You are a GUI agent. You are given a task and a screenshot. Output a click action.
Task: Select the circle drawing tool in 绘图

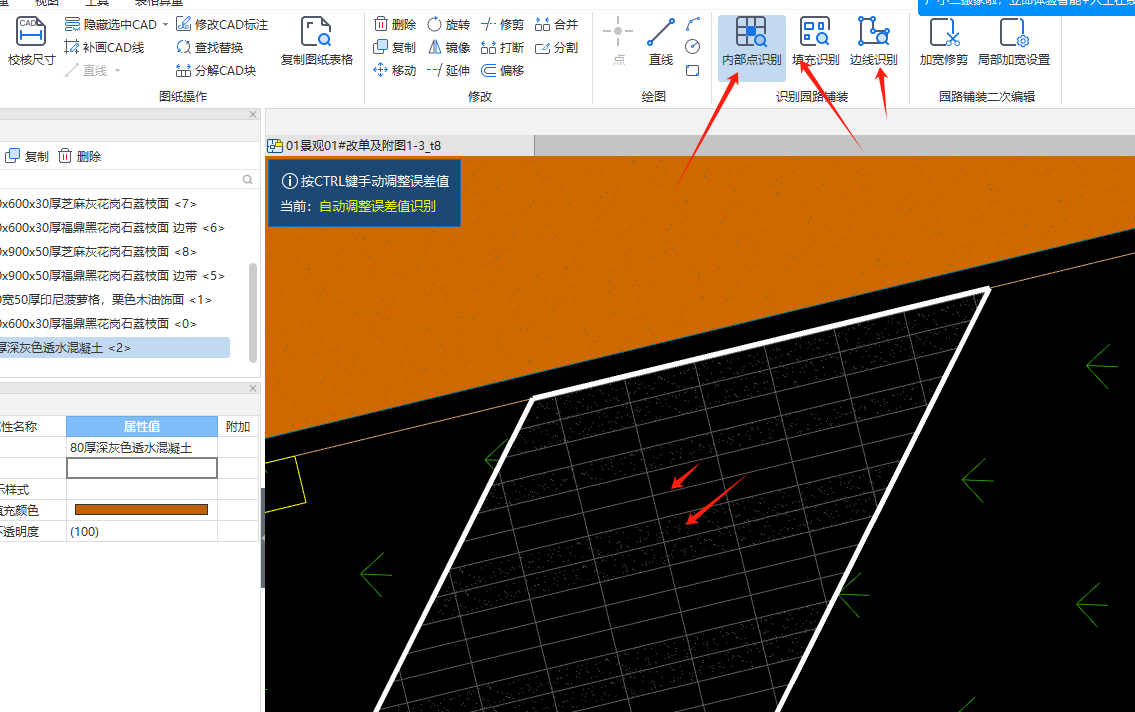693,48
